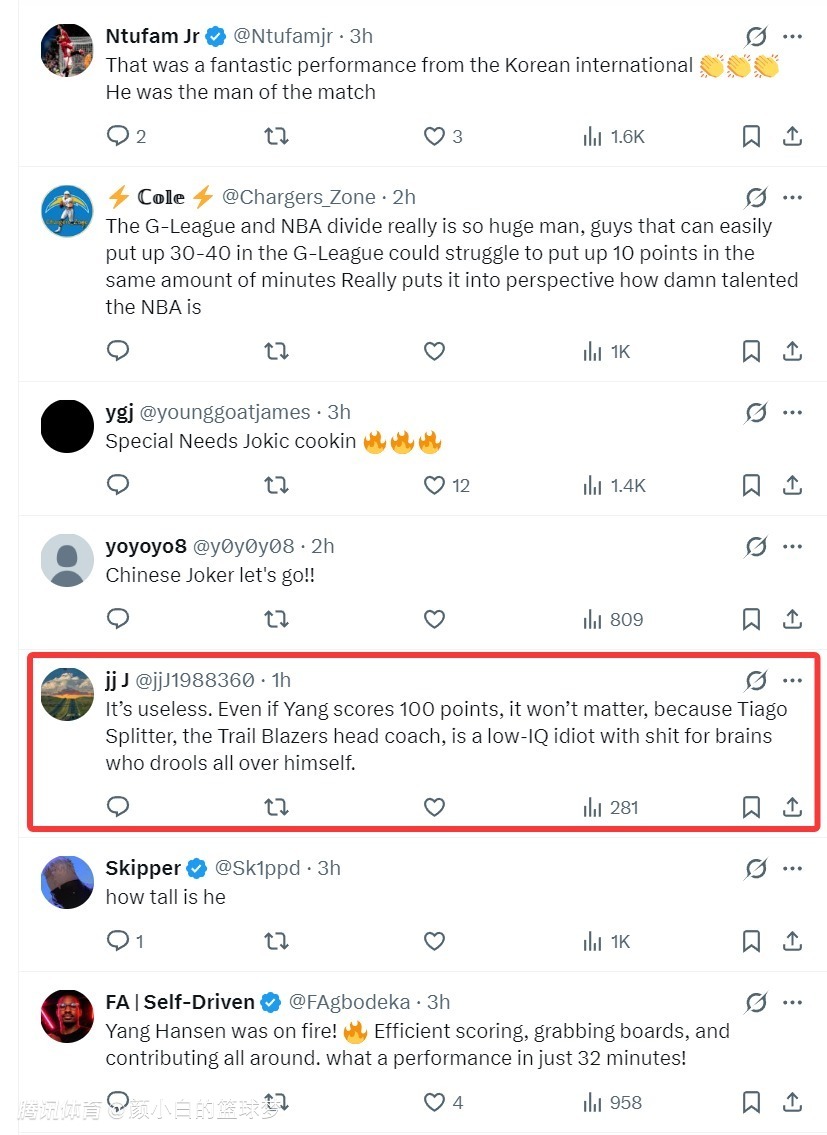Bookmark ygj's tweet

751,485
